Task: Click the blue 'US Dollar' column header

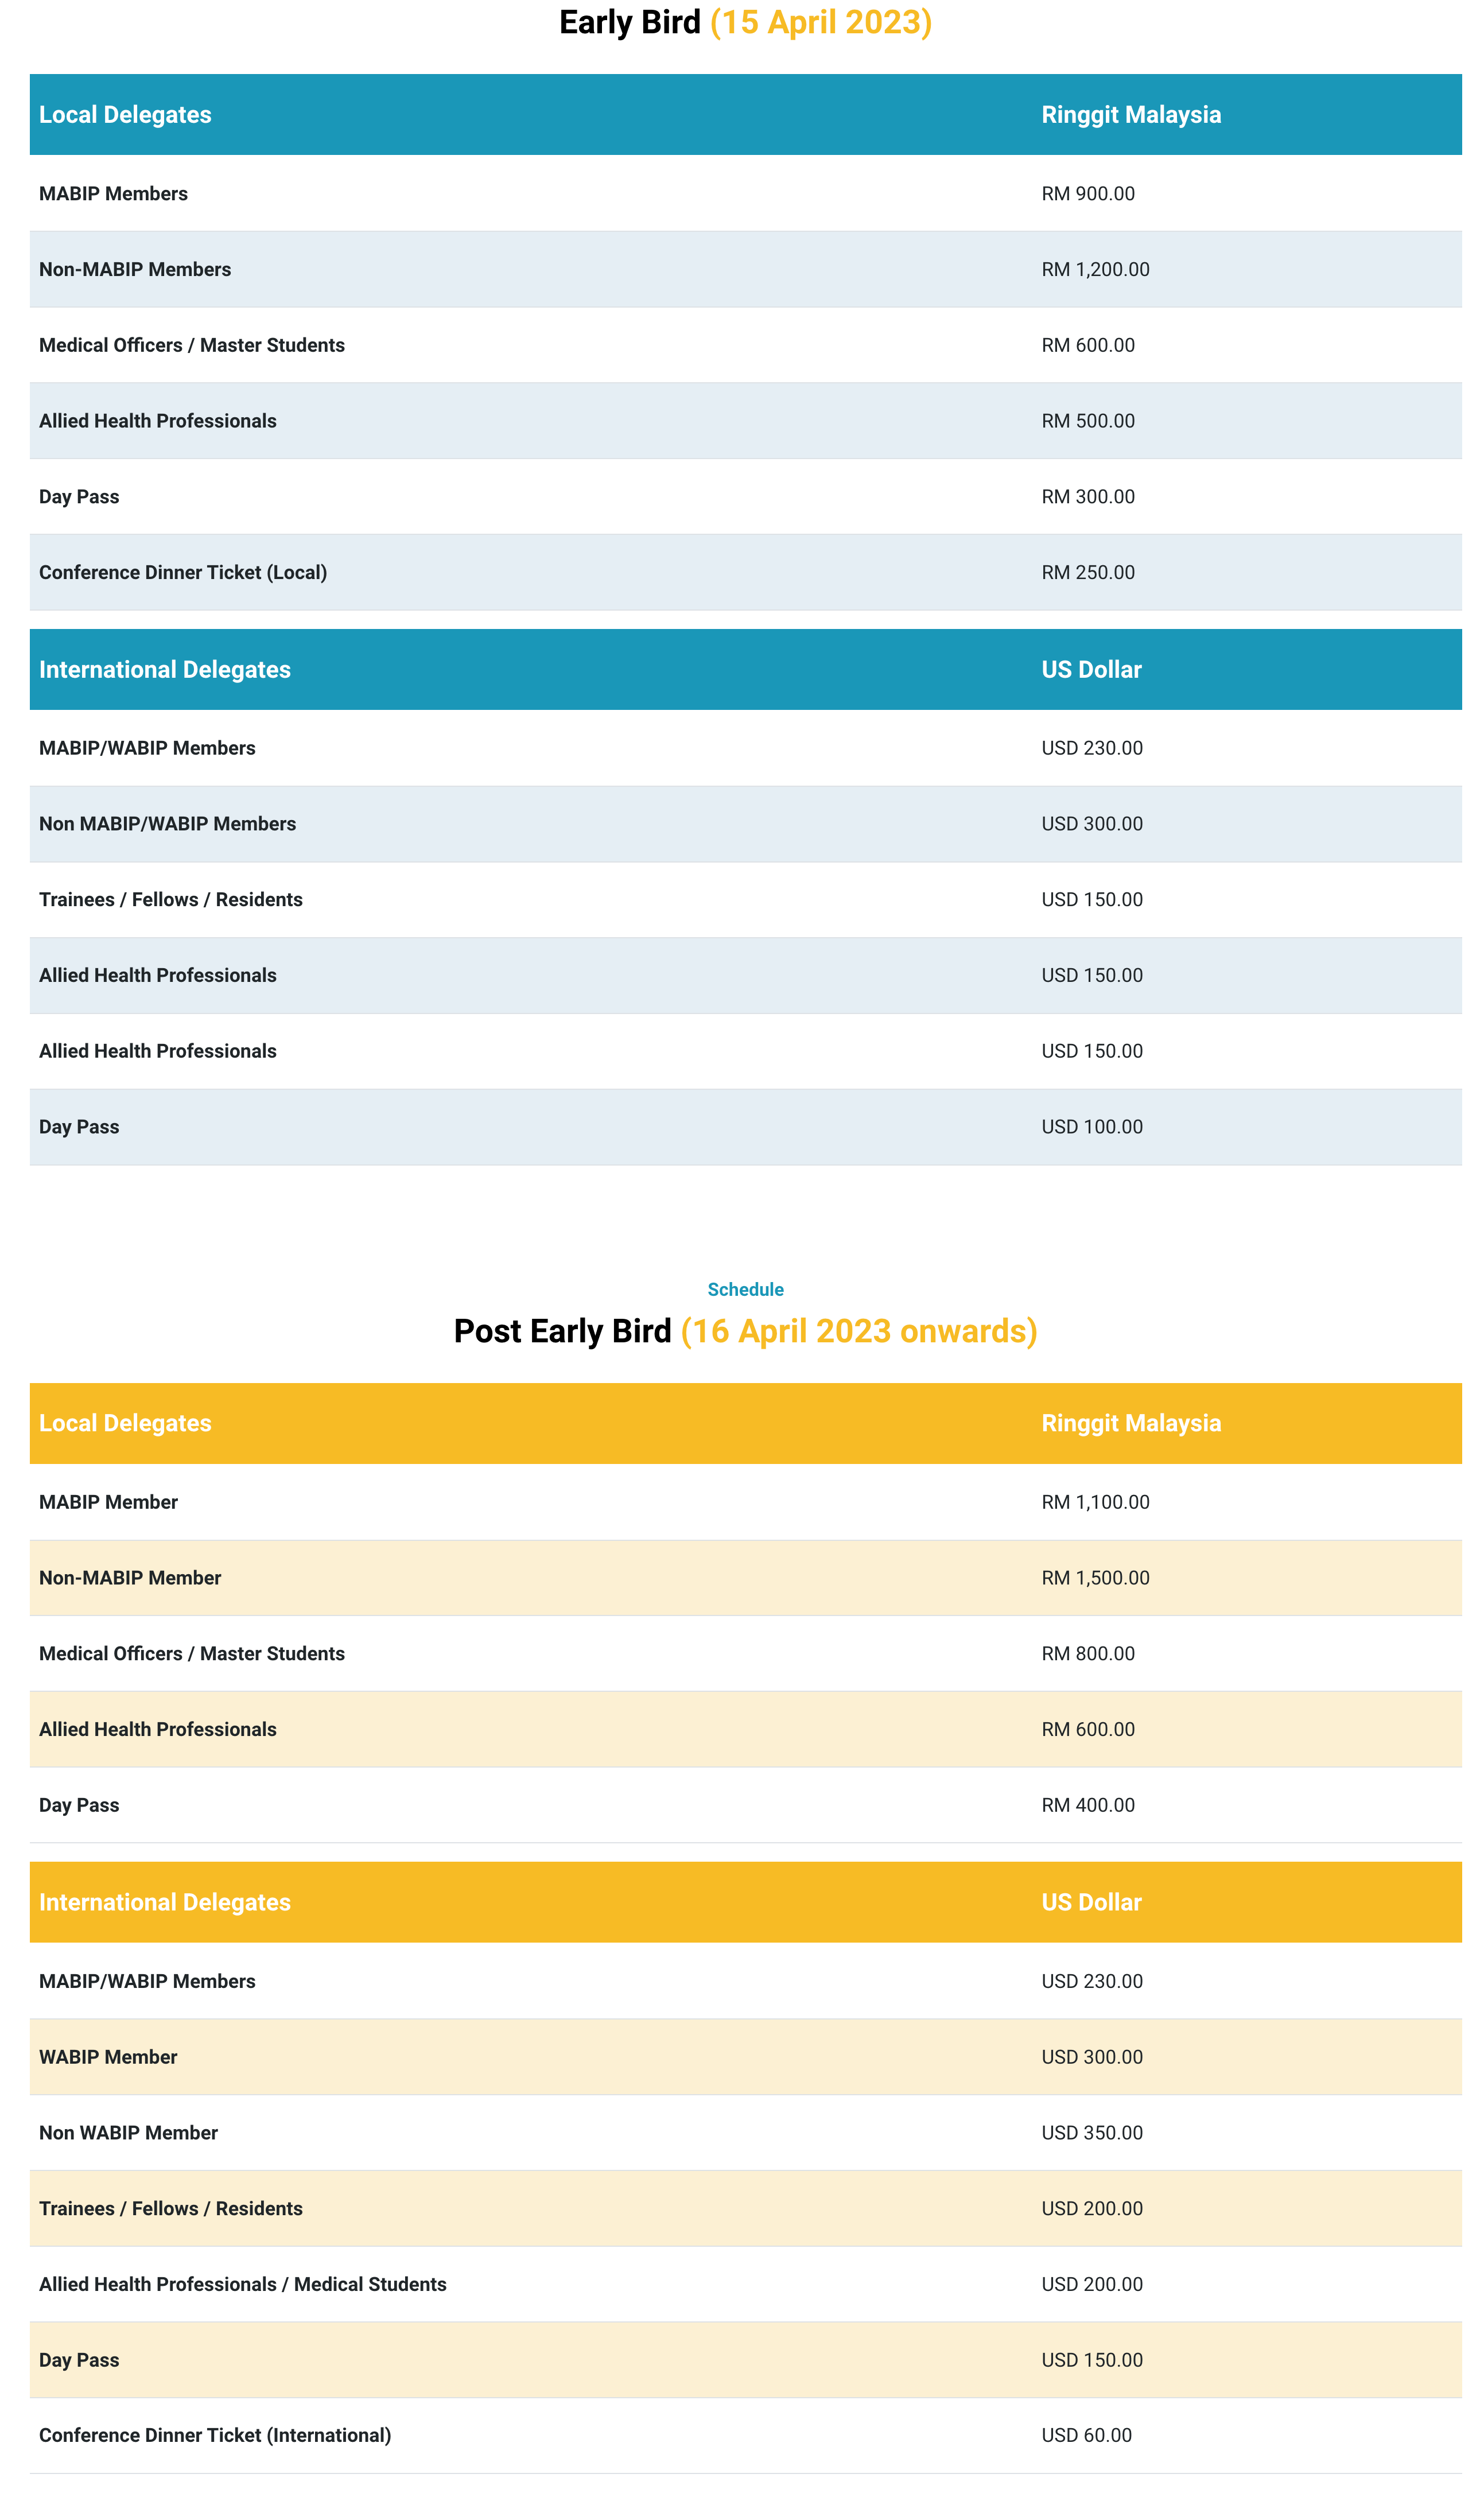Action: [1091, 669]
